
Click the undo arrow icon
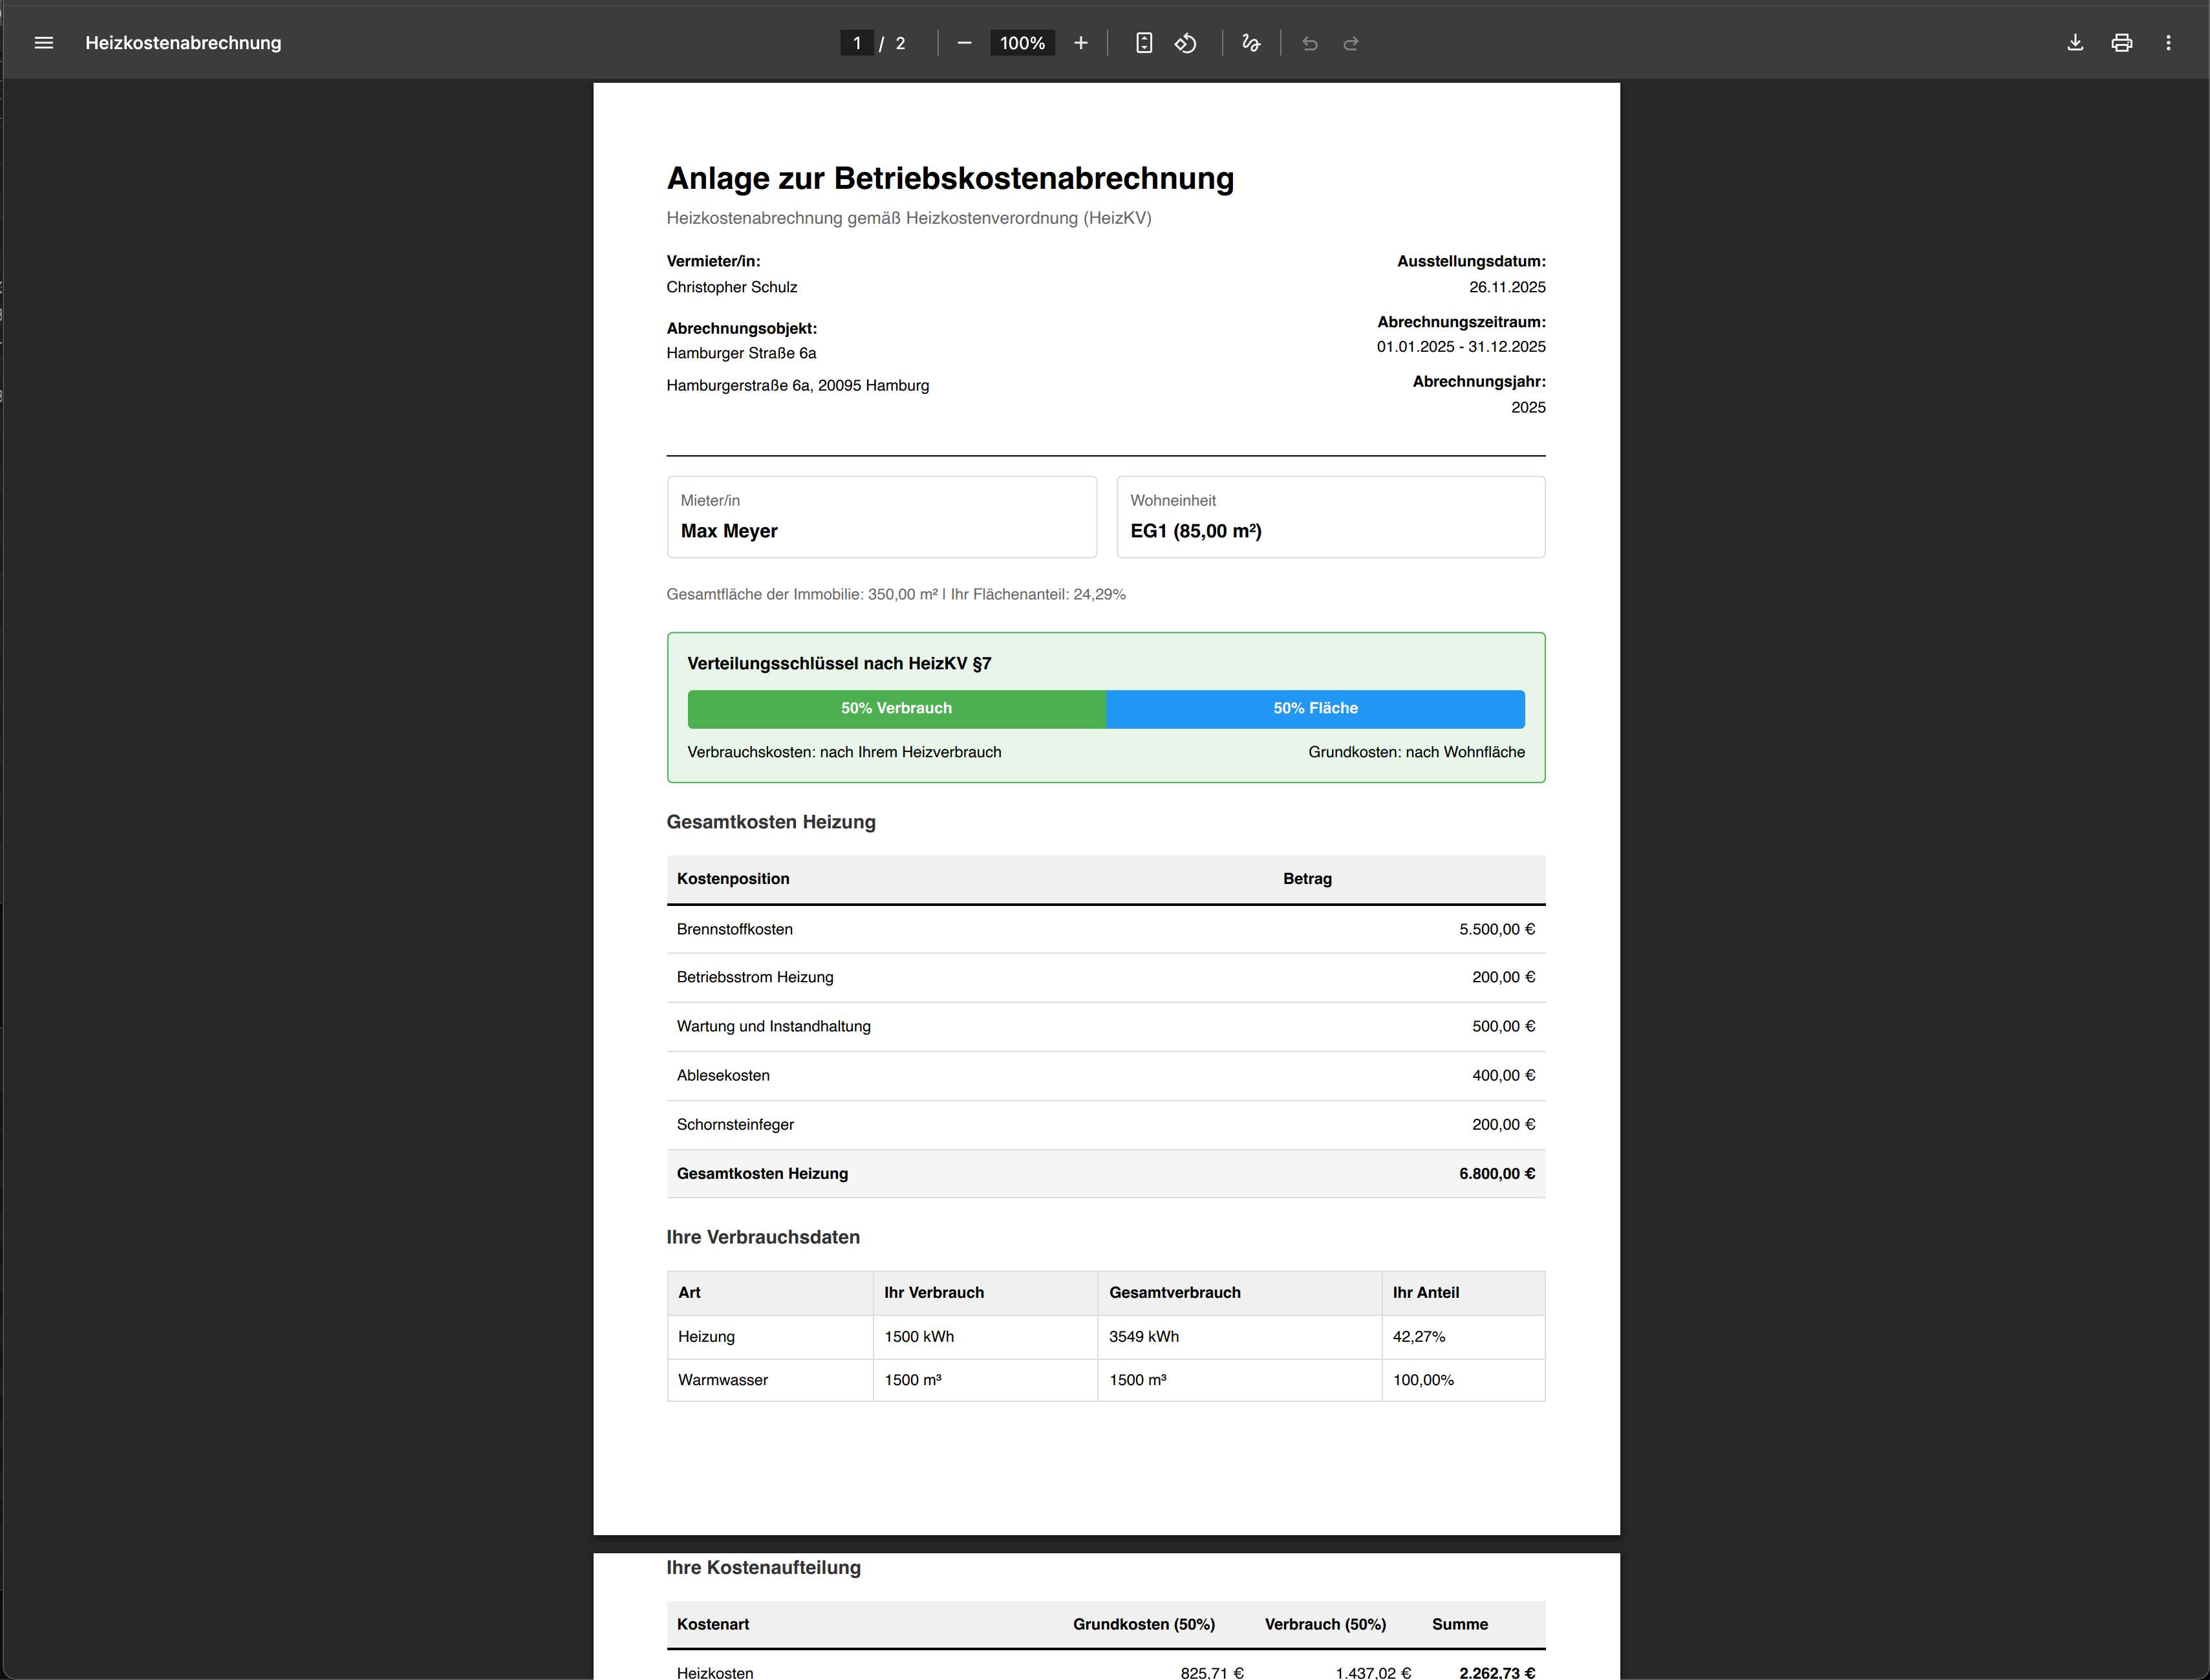[x=1310, y=42]
